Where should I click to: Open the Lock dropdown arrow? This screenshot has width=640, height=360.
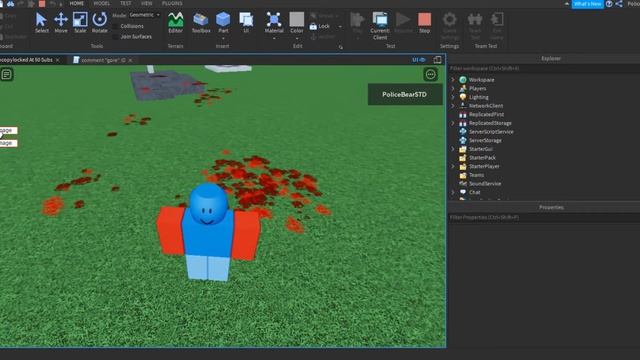coord(340,27)
